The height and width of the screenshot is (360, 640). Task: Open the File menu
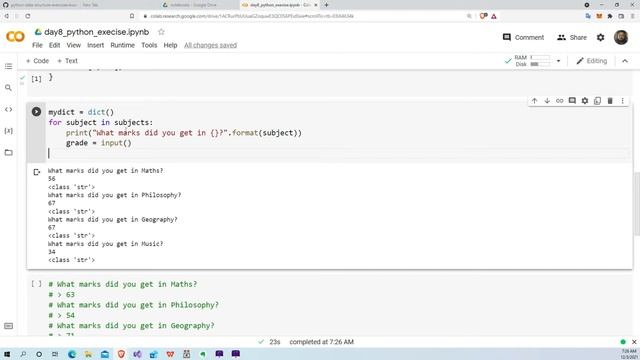click(37, 45)
